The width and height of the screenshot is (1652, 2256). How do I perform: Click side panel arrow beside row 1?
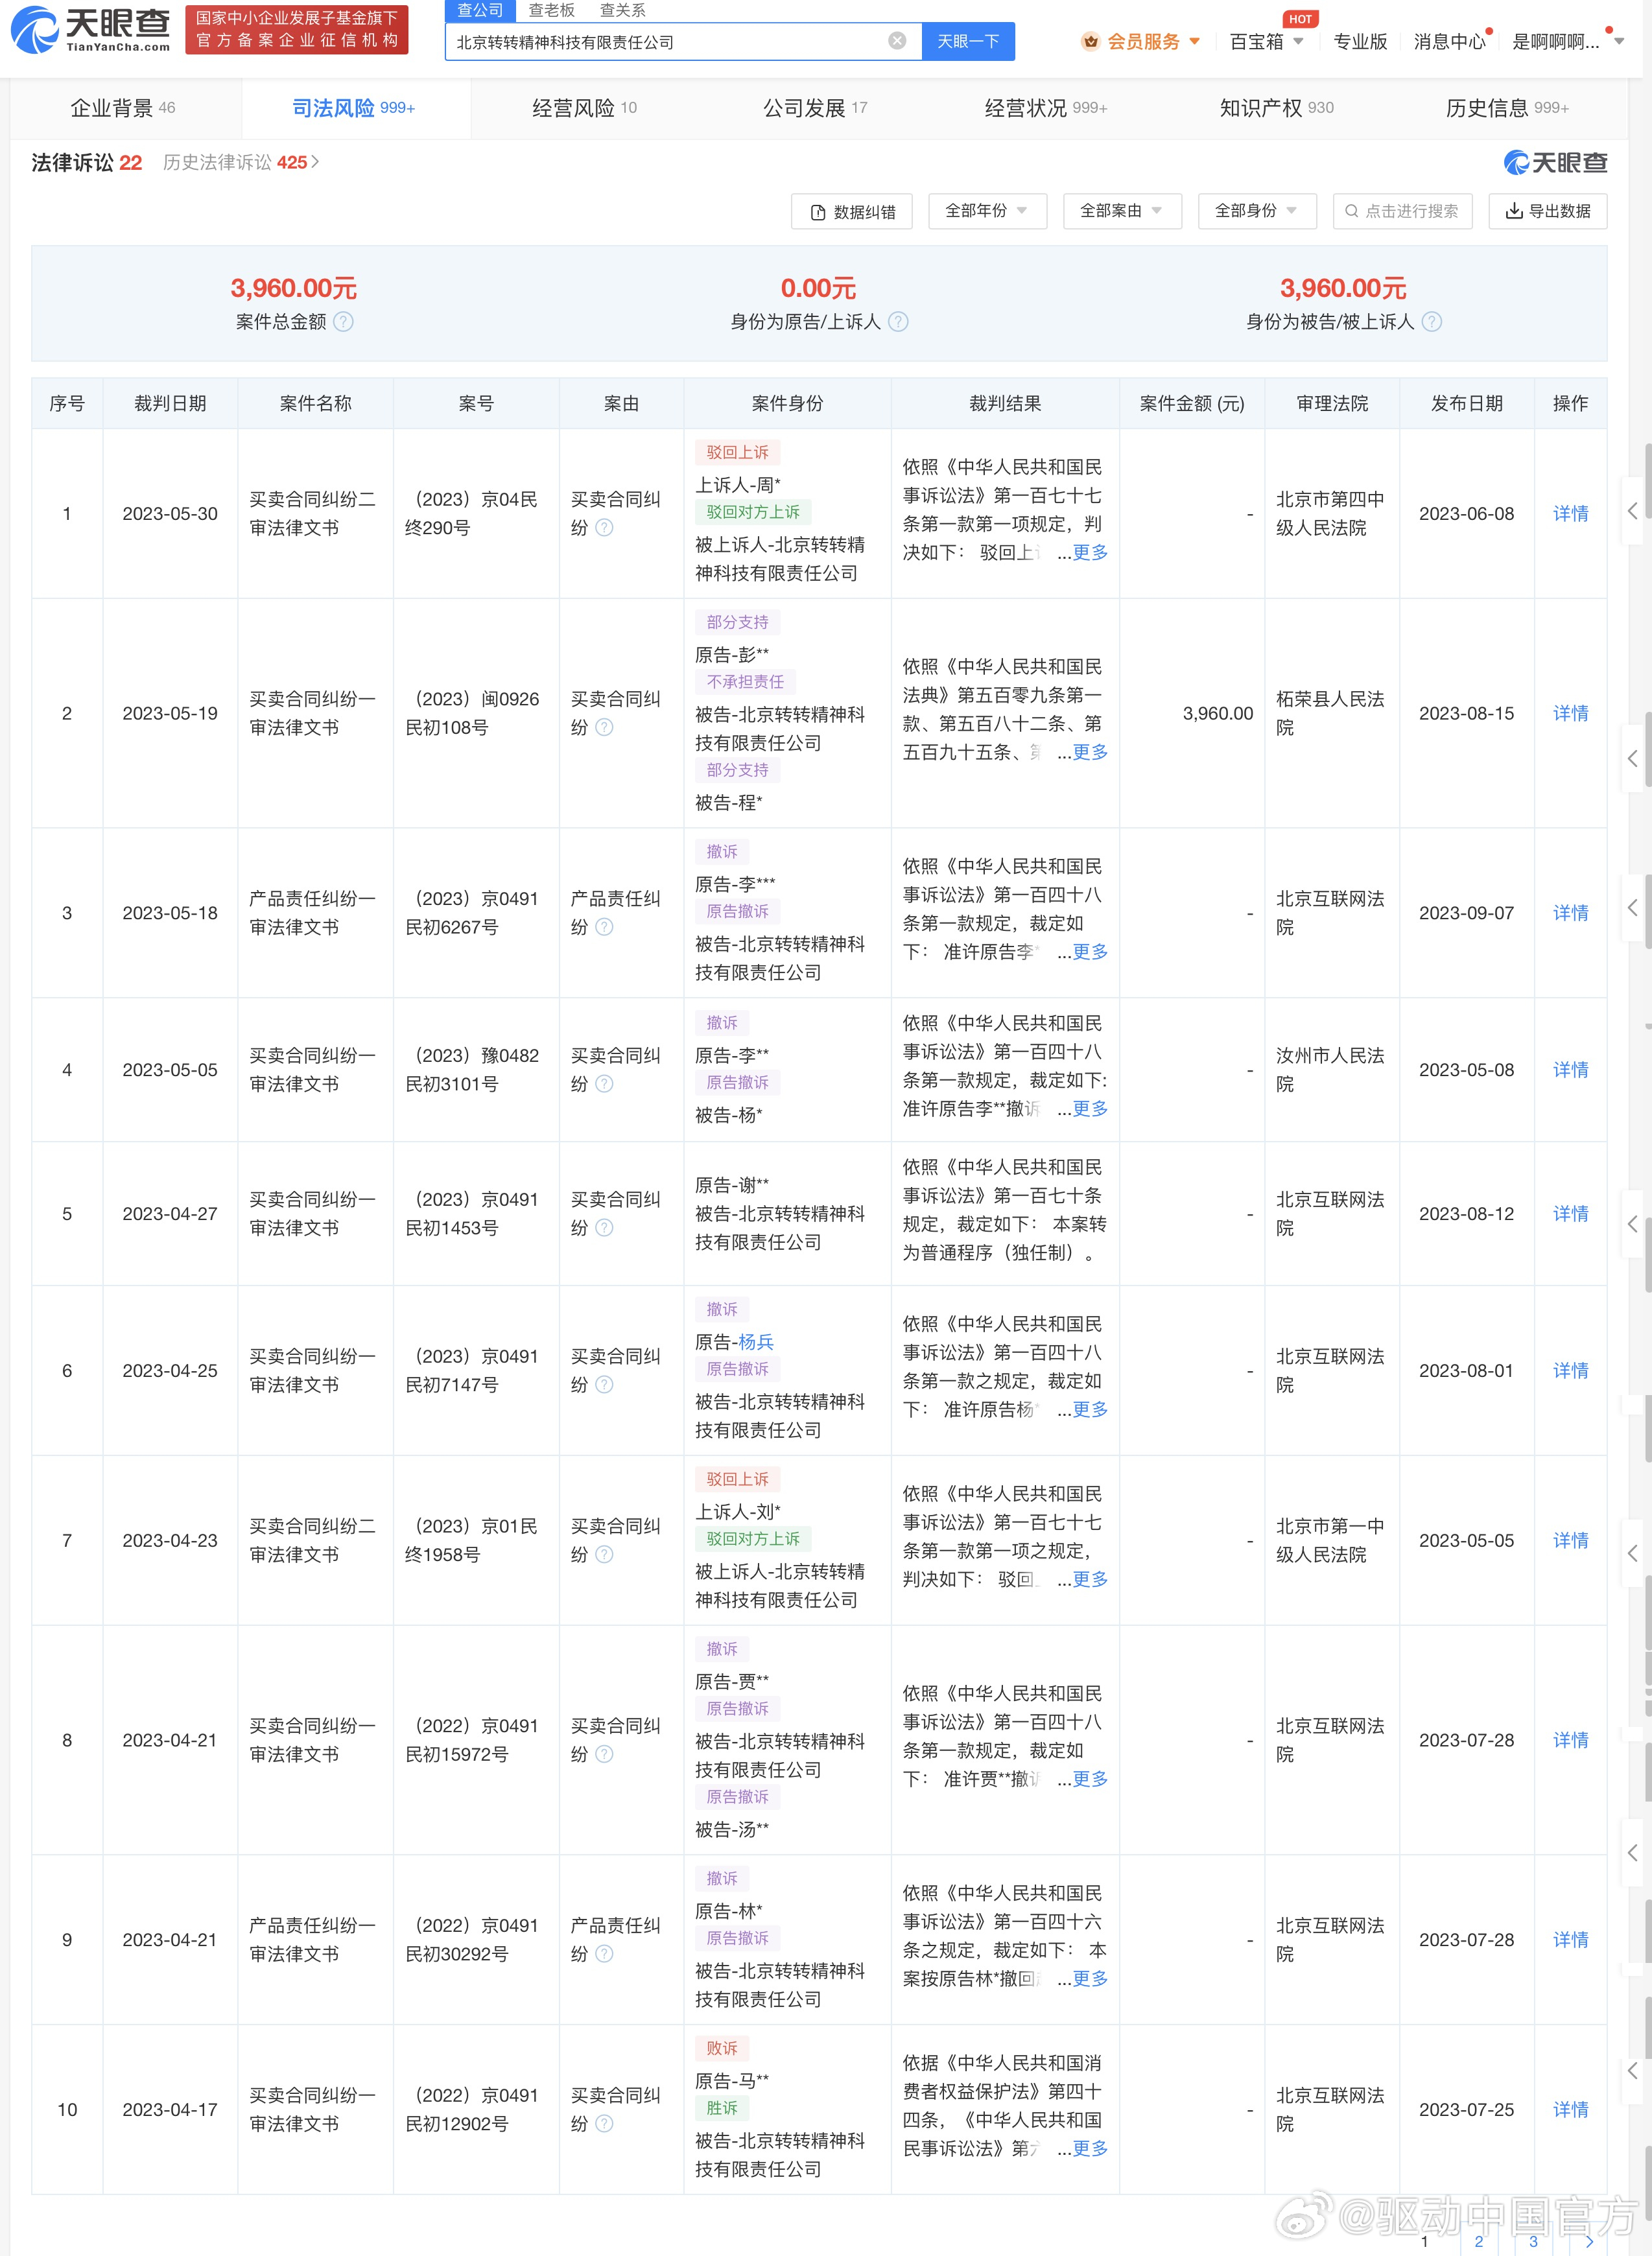coord(1632,511)
